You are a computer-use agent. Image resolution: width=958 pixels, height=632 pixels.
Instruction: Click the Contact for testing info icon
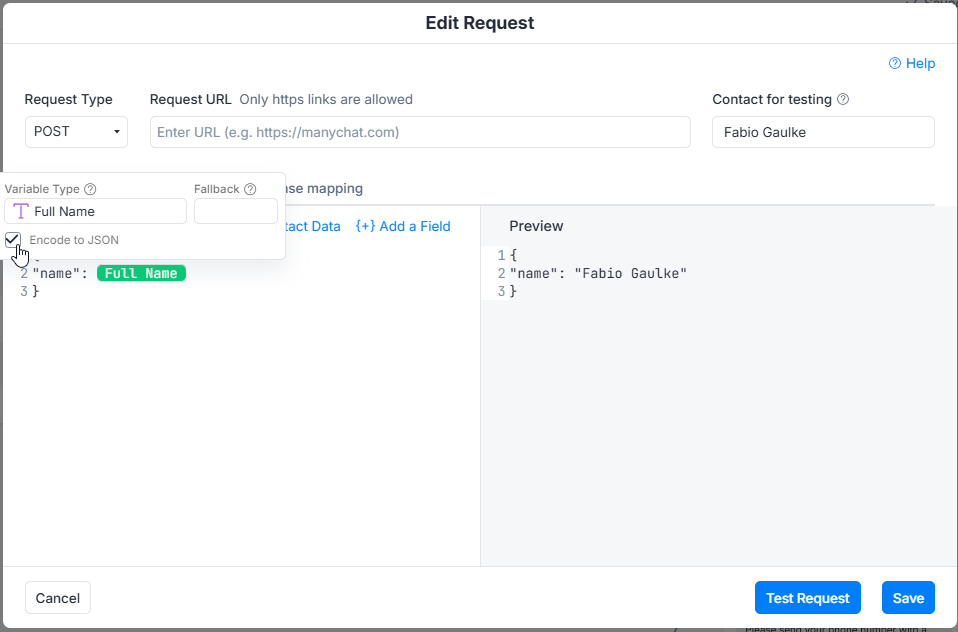click(x=843, y=100)
